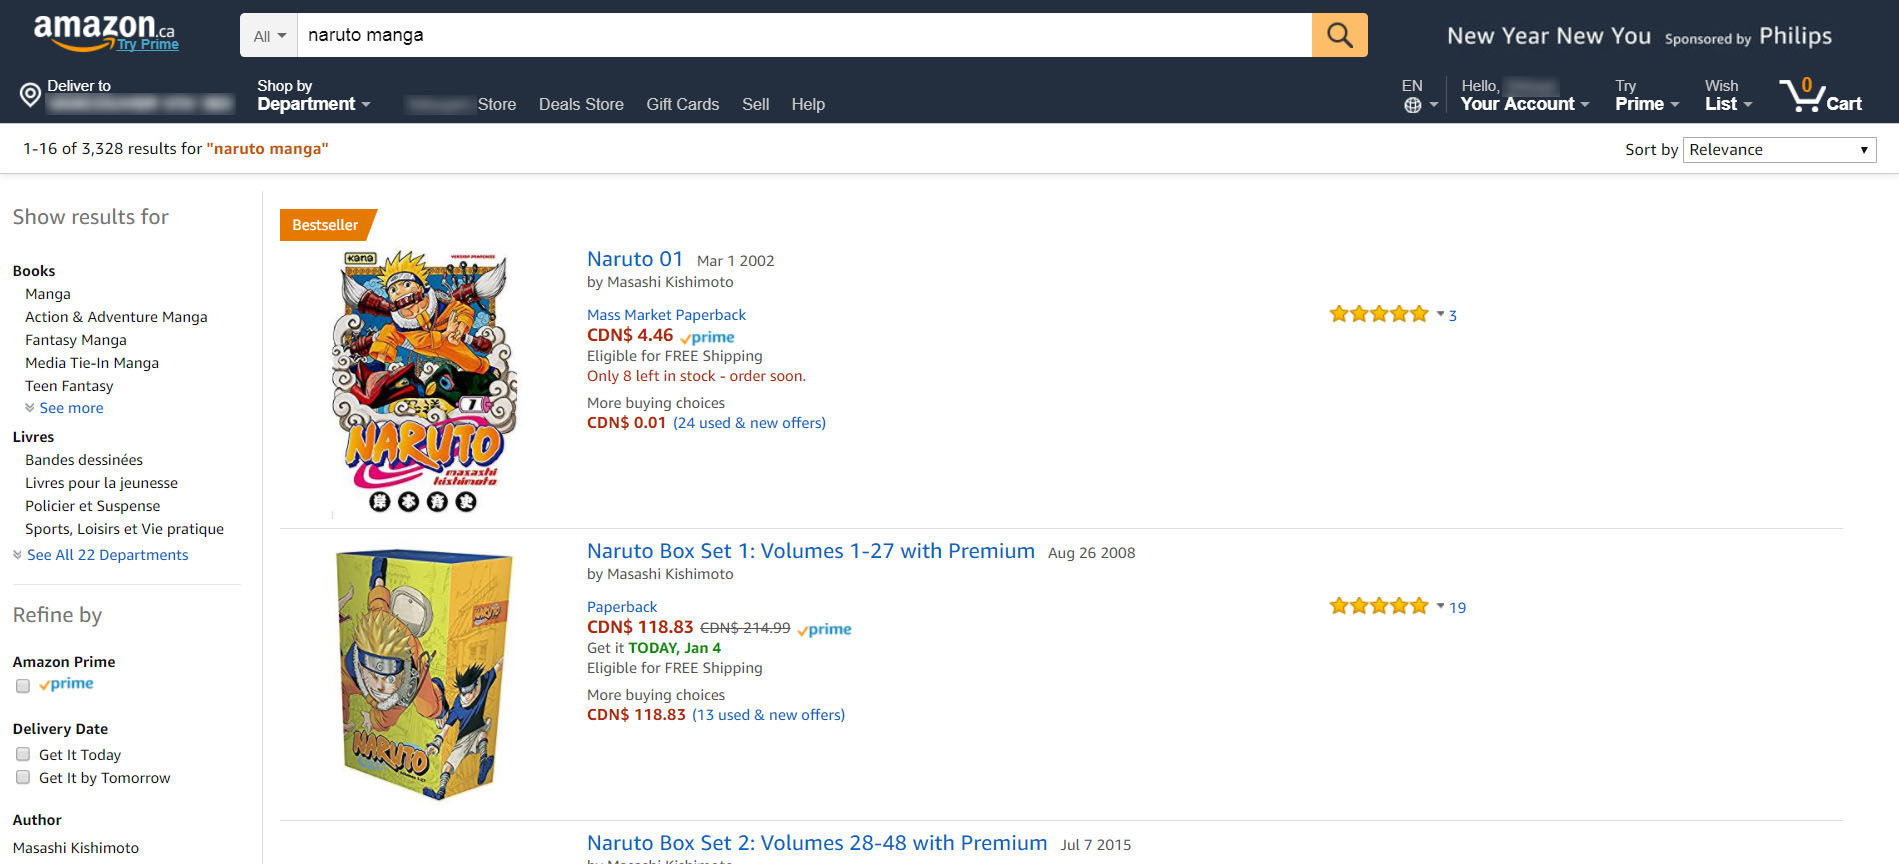
Task: Click the Naruto Box Set 1 star rating
Action: [1379, 606]
